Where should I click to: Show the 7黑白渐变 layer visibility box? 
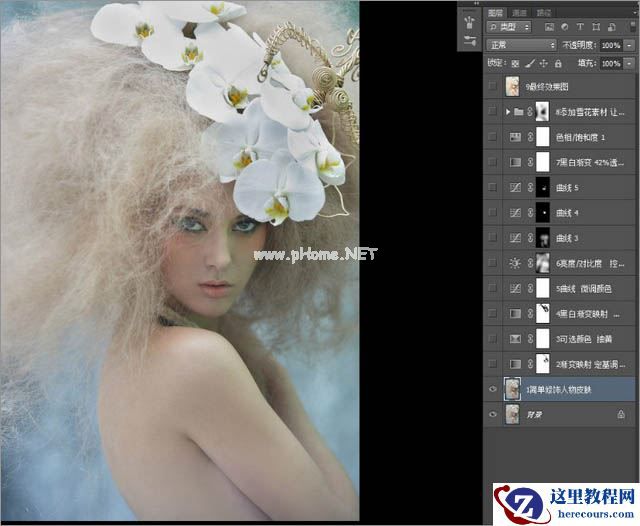pyautogui.click(x=493, y=162)
